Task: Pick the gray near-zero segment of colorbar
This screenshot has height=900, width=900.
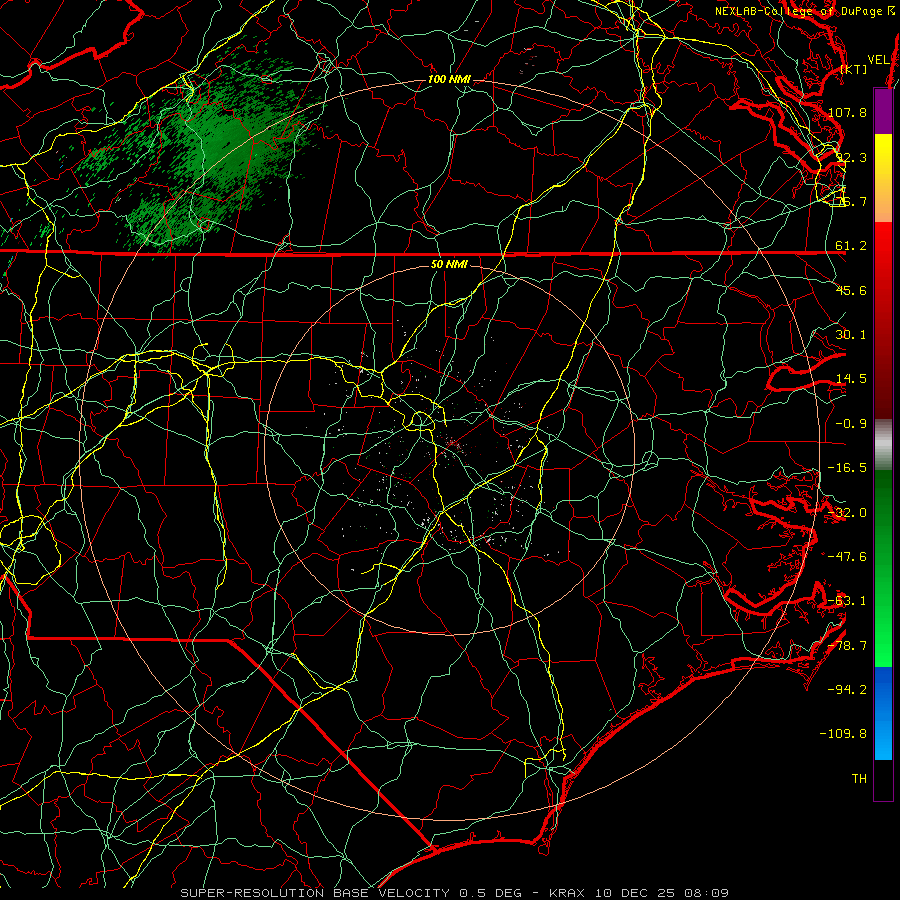Action: [x=883, y=445]
